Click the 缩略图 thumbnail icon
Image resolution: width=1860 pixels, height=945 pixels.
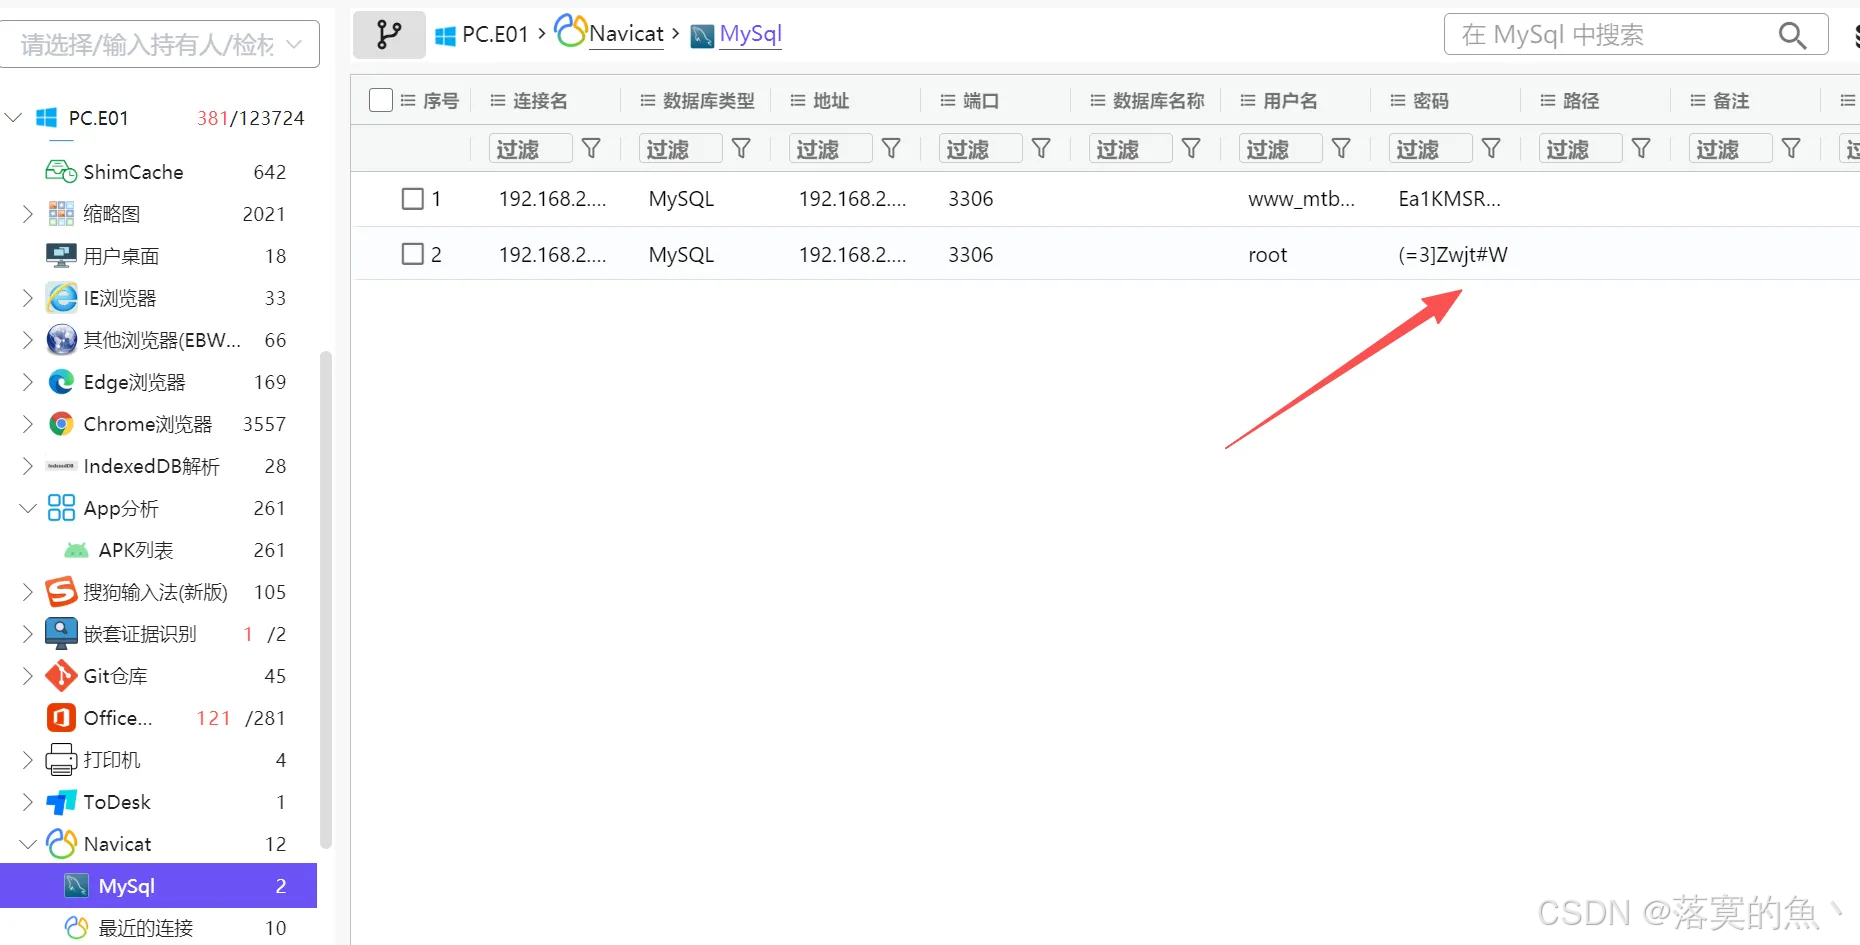[61, 214]
